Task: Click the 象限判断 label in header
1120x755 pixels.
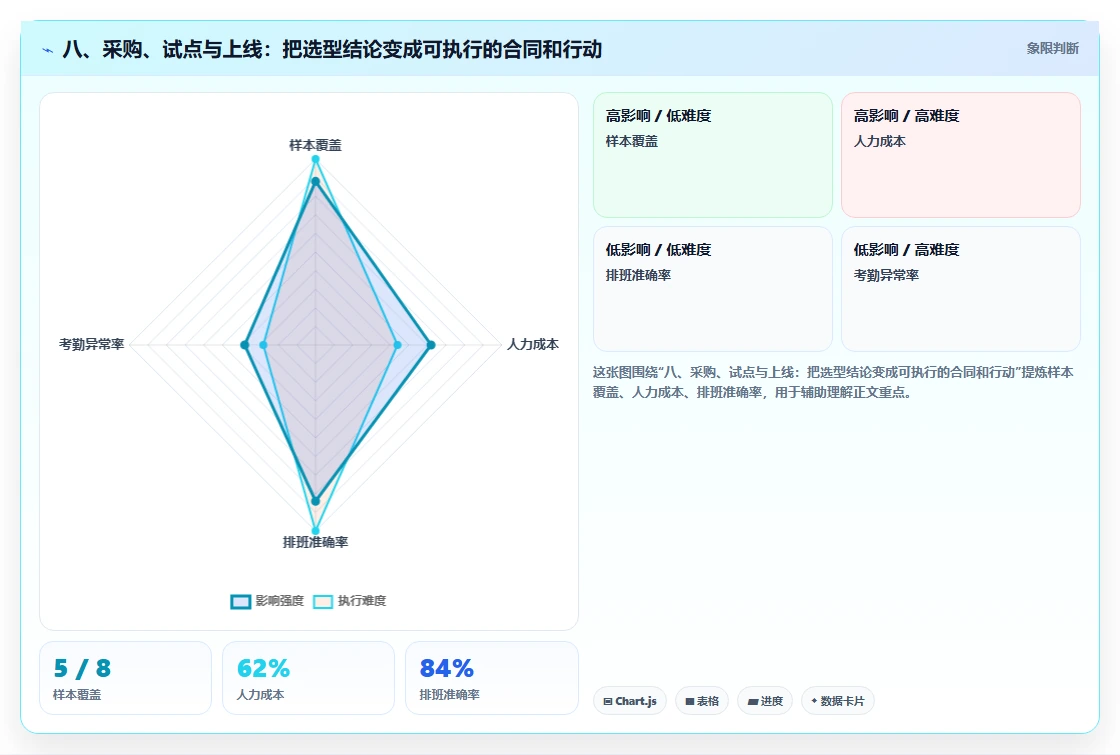Action: coord(1052,49)
